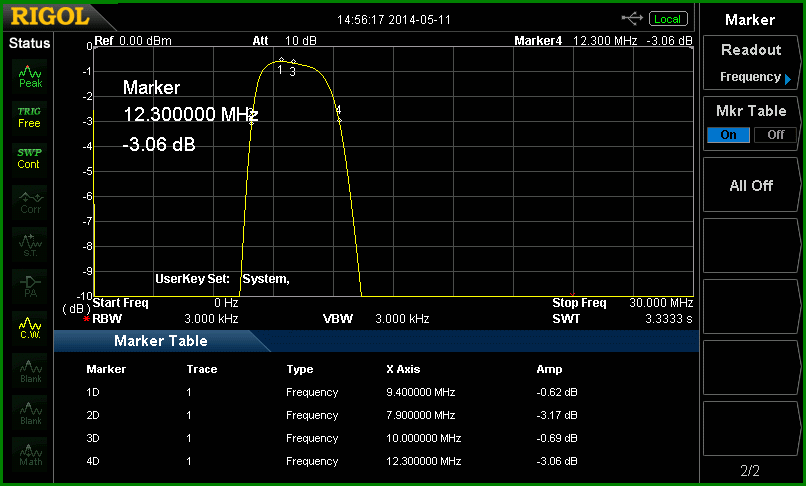Click the -3.06 dB table amplitude cell
The image size is (806, 486).
(557, 461)
